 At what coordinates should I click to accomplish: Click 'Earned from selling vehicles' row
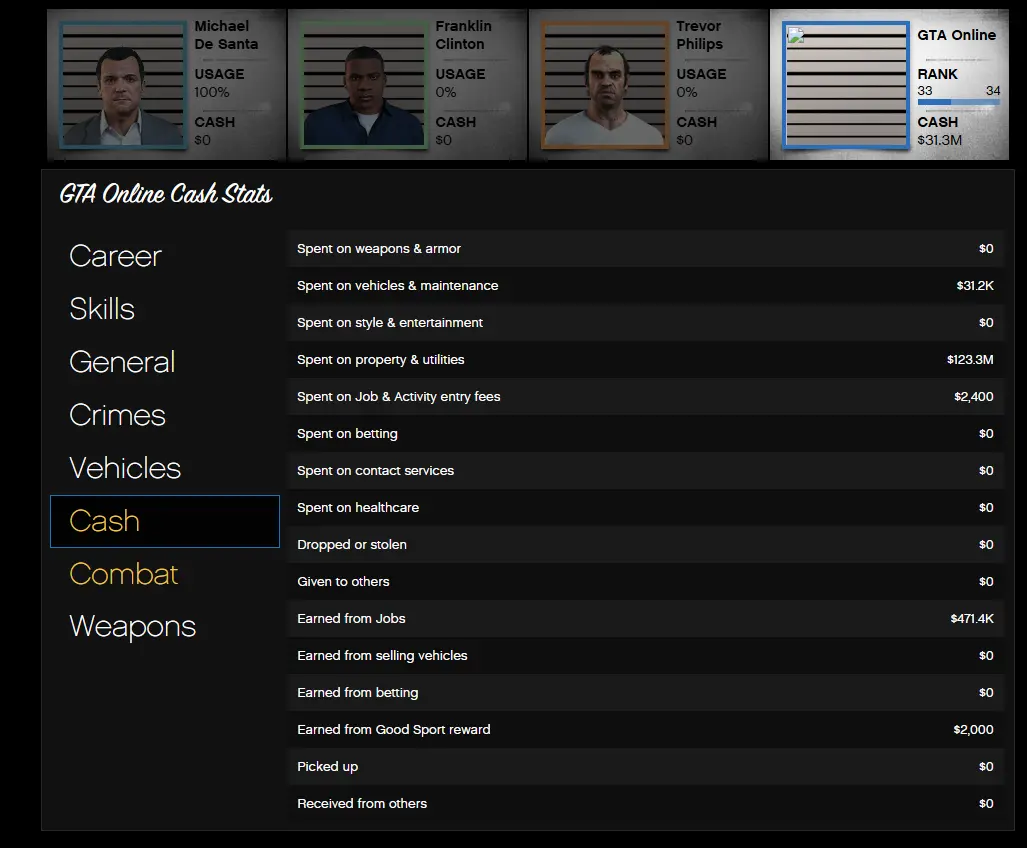[x=645, y=655]
